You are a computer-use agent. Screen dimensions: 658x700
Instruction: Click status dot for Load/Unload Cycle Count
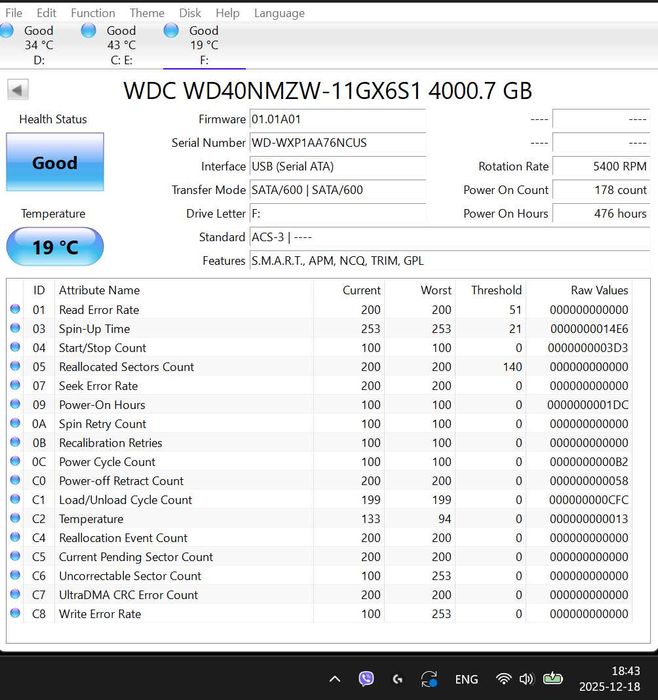pyautogui.click(x=15, y=499)
